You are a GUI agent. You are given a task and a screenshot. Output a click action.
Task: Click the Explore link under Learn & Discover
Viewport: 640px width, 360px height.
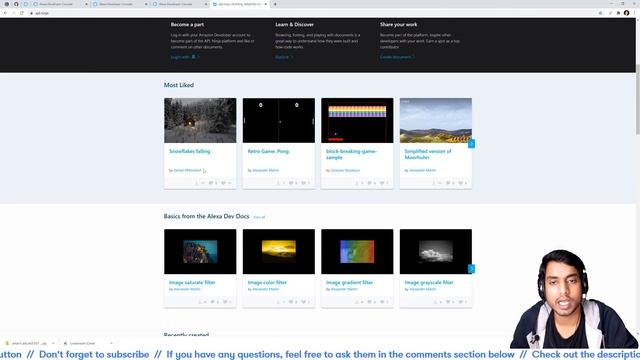coord(284,57)
